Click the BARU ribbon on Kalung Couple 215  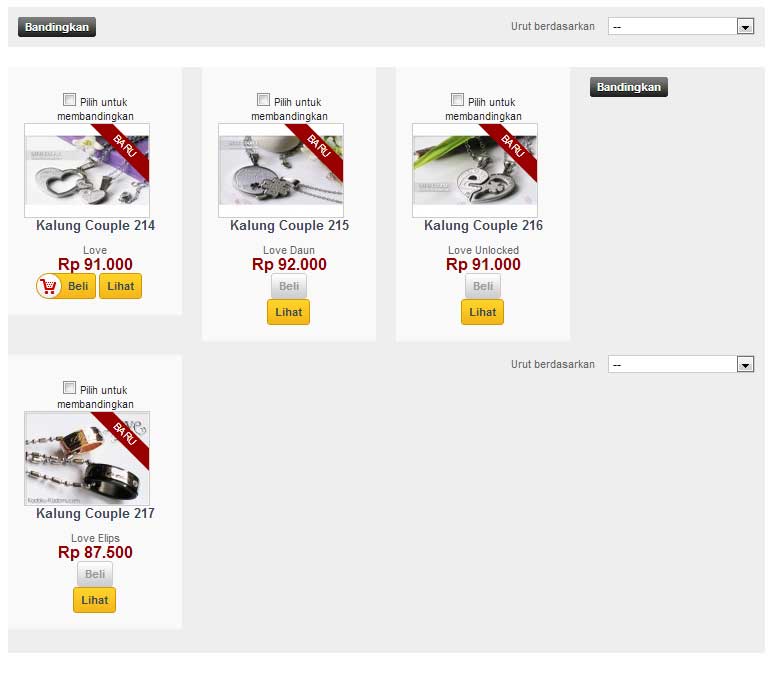pyautogui.click(x=318, y=148)
